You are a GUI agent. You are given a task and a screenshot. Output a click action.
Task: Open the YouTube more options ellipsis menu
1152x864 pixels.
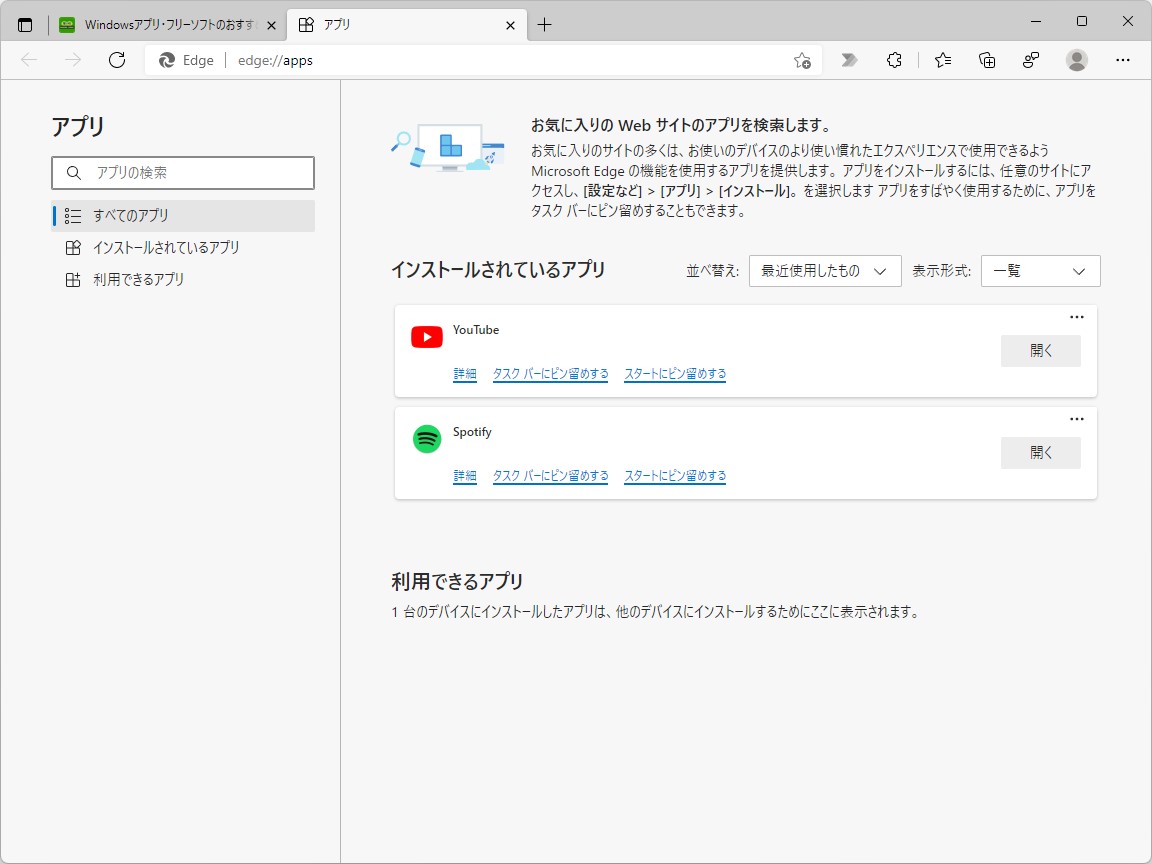(1076, 317)
